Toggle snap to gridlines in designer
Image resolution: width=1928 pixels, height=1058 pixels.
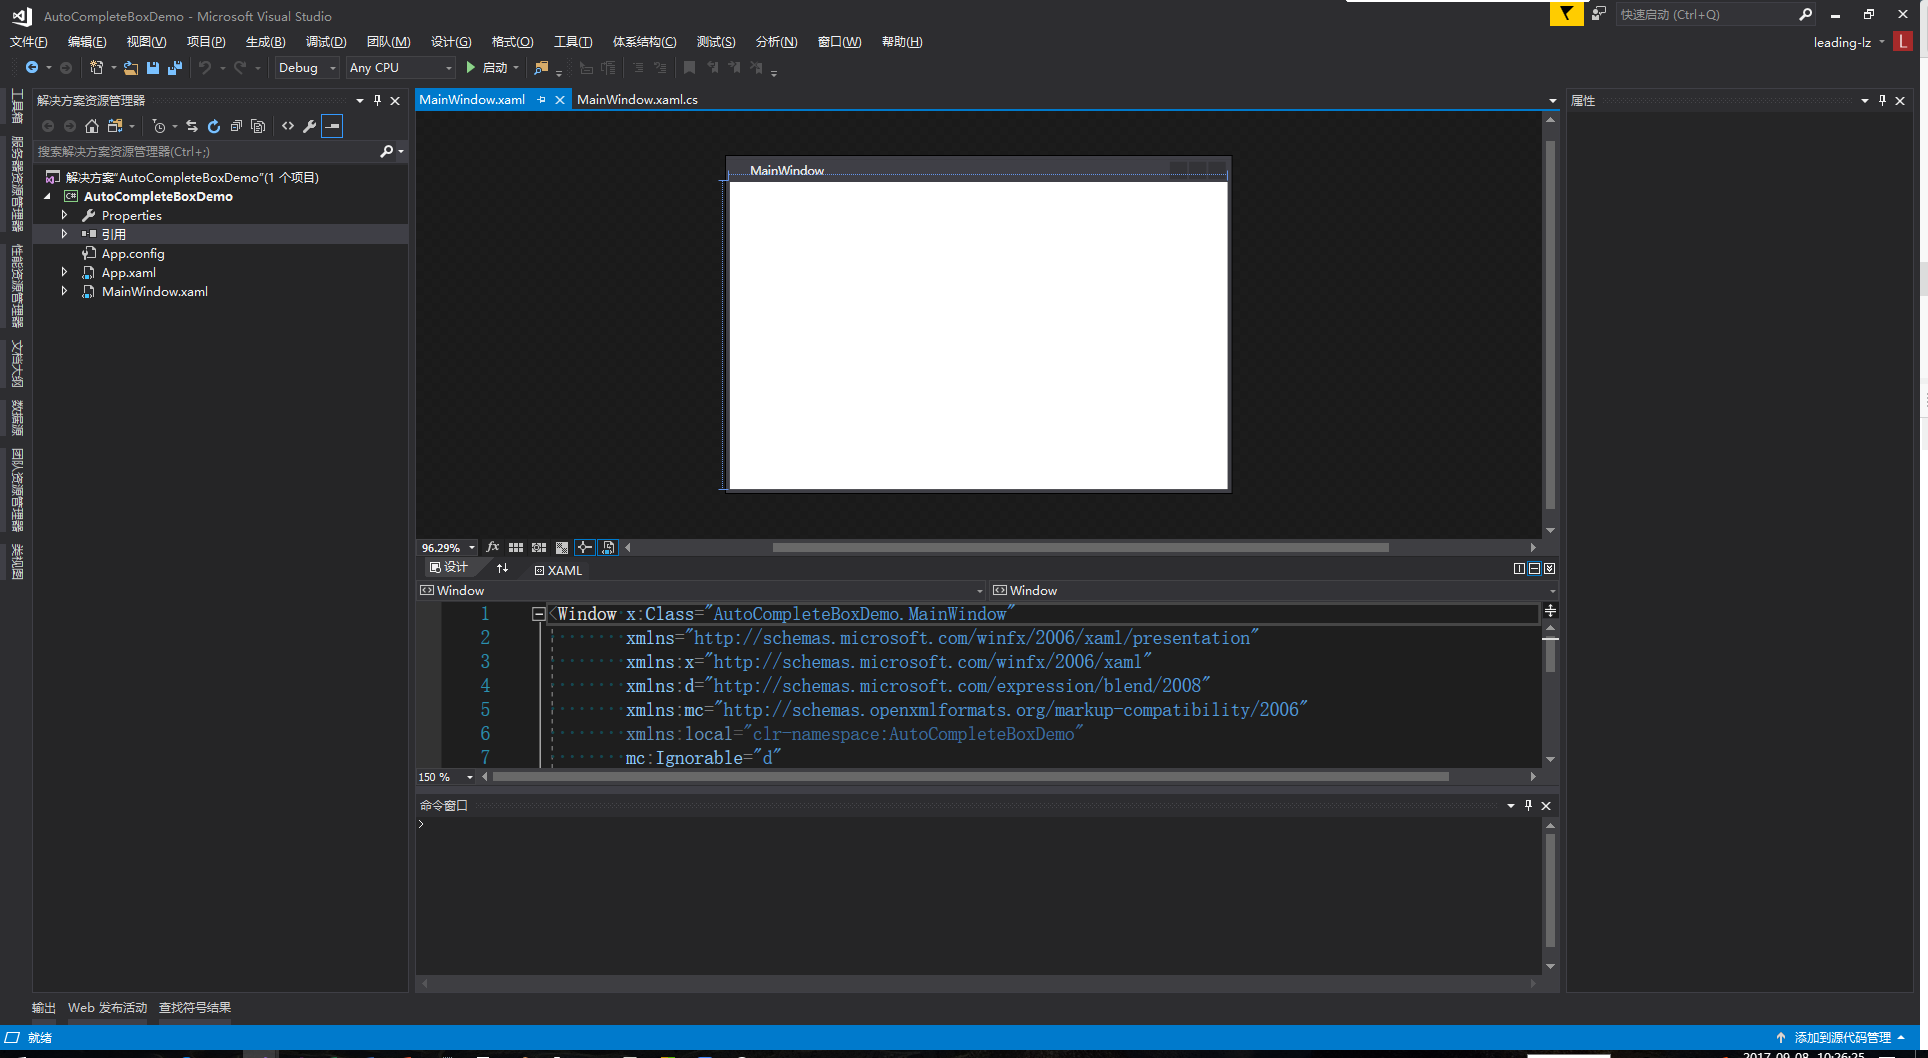coord(539,547)
